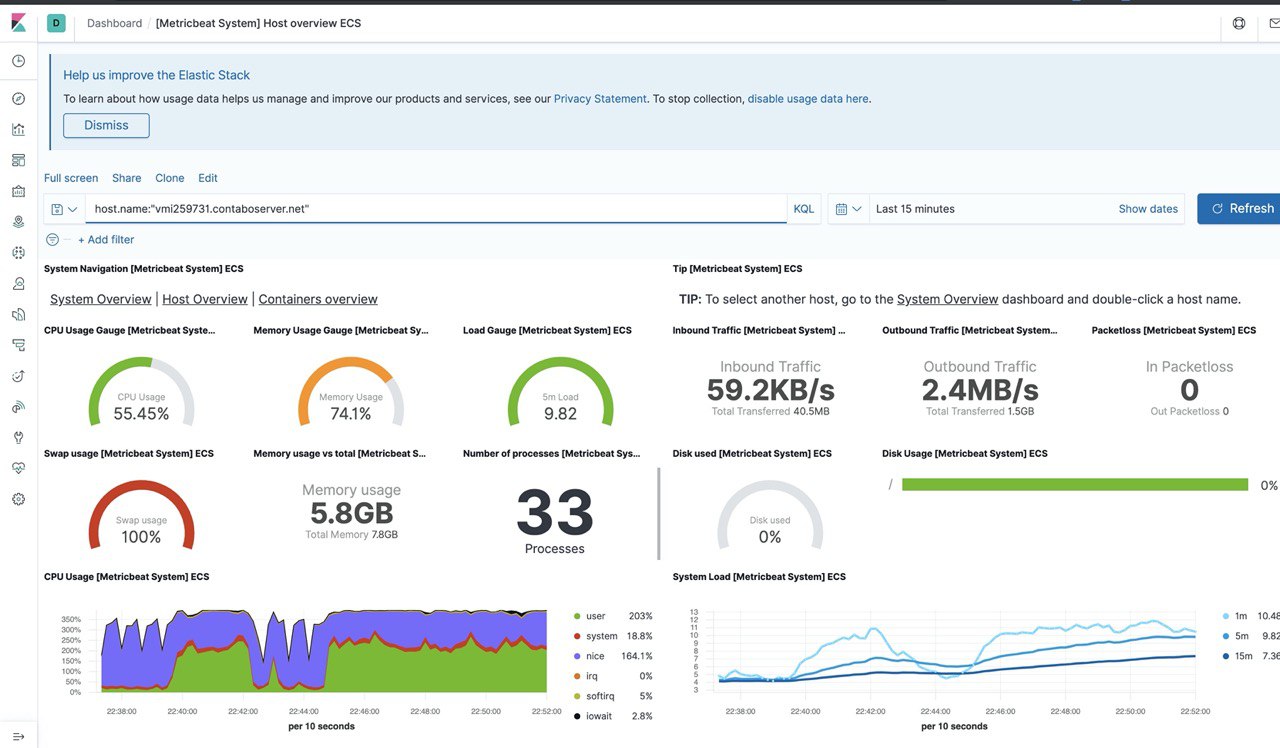Click the dashboard title Host overview ECS
Screen dimensions: 1280x748
(258, 23)
